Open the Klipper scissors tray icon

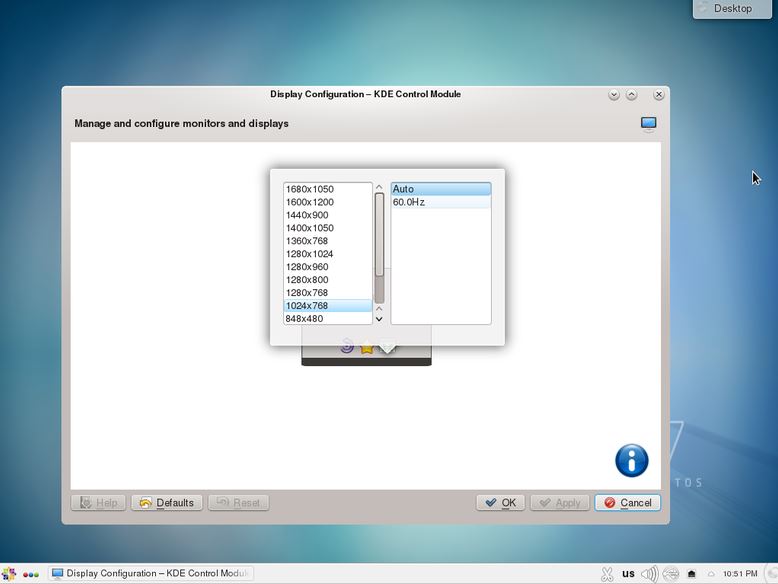(x=606, y=574)
